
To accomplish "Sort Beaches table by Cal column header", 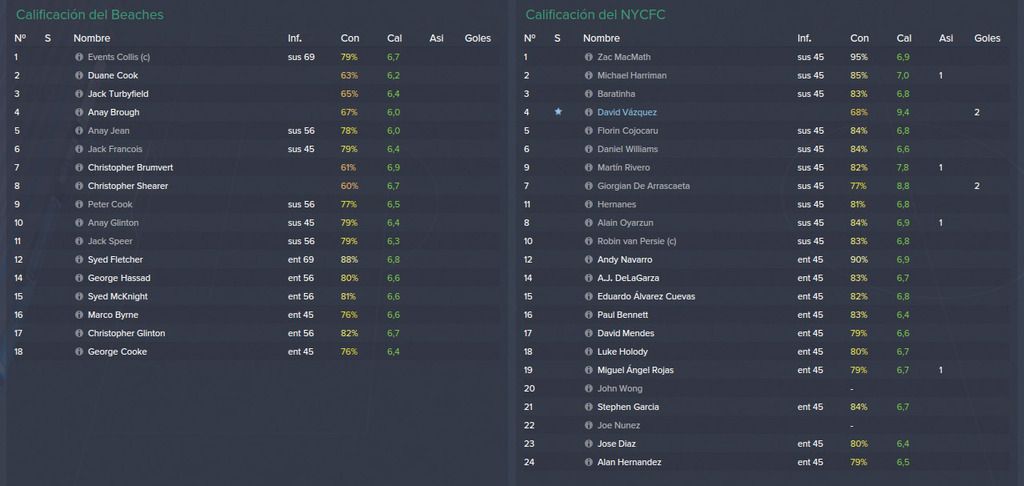I will click(394, 39).
